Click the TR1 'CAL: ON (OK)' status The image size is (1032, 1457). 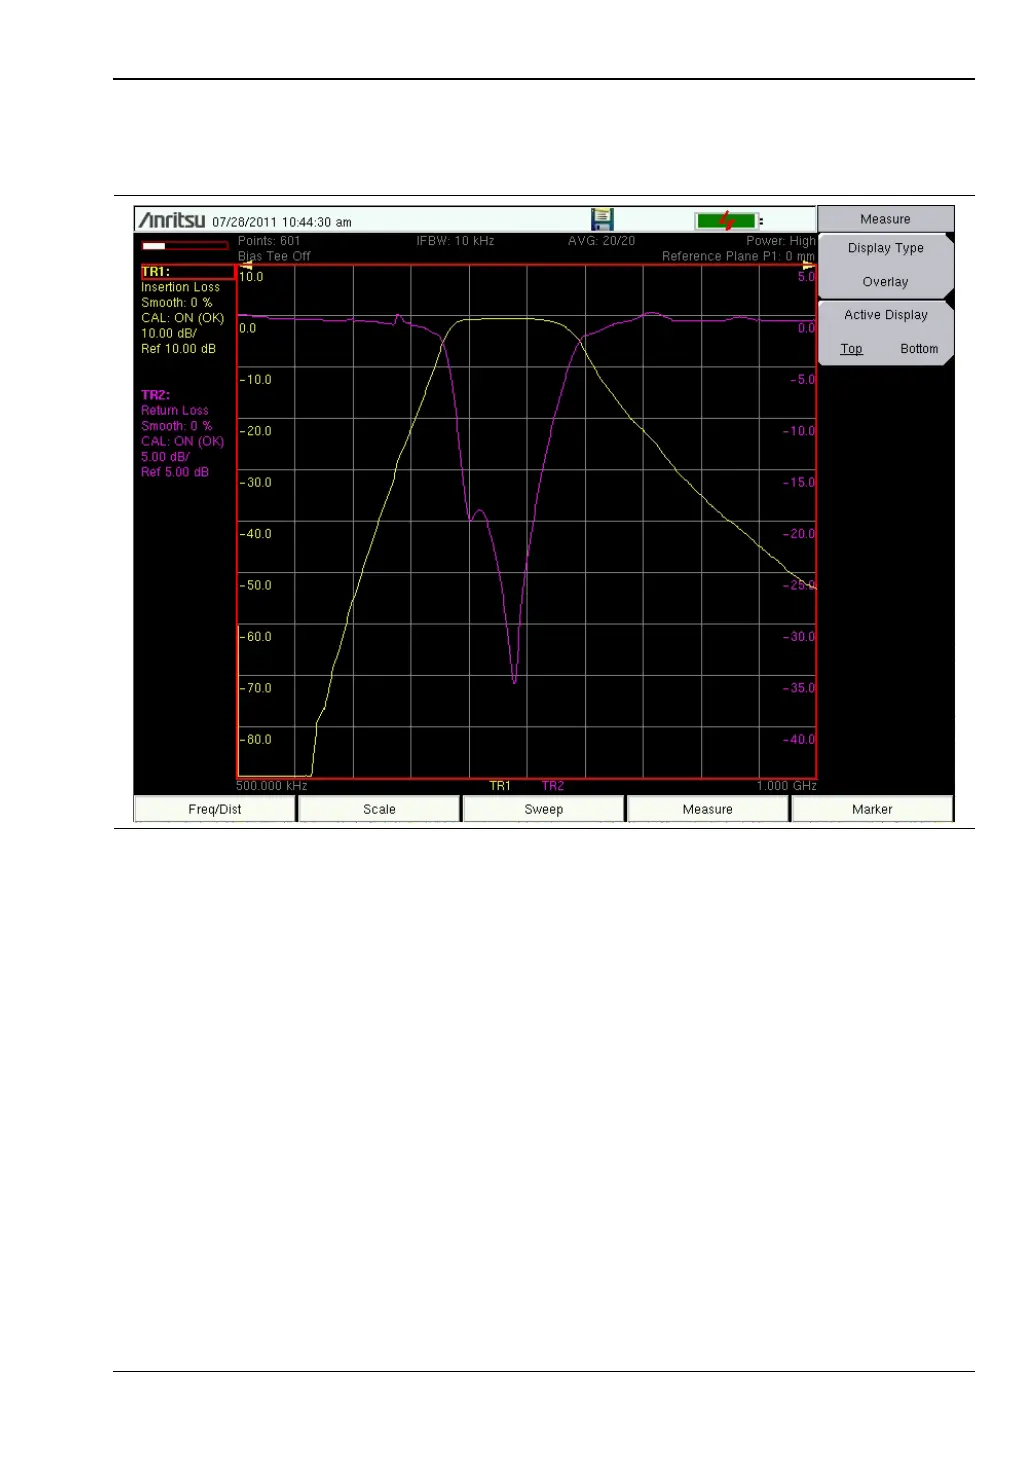pos(182,318)
